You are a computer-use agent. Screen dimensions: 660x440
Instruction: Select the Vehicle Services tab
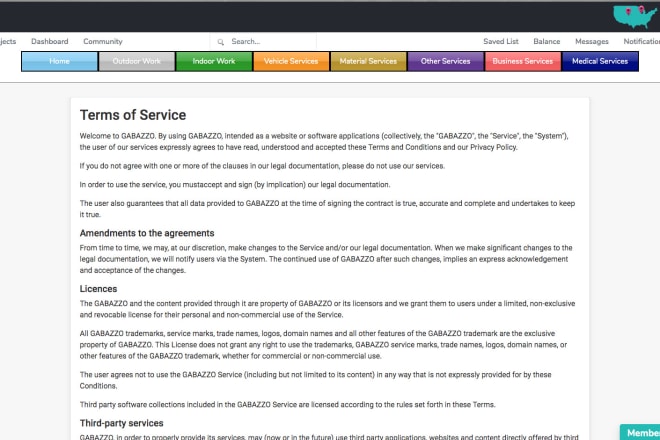pos(291,61)
